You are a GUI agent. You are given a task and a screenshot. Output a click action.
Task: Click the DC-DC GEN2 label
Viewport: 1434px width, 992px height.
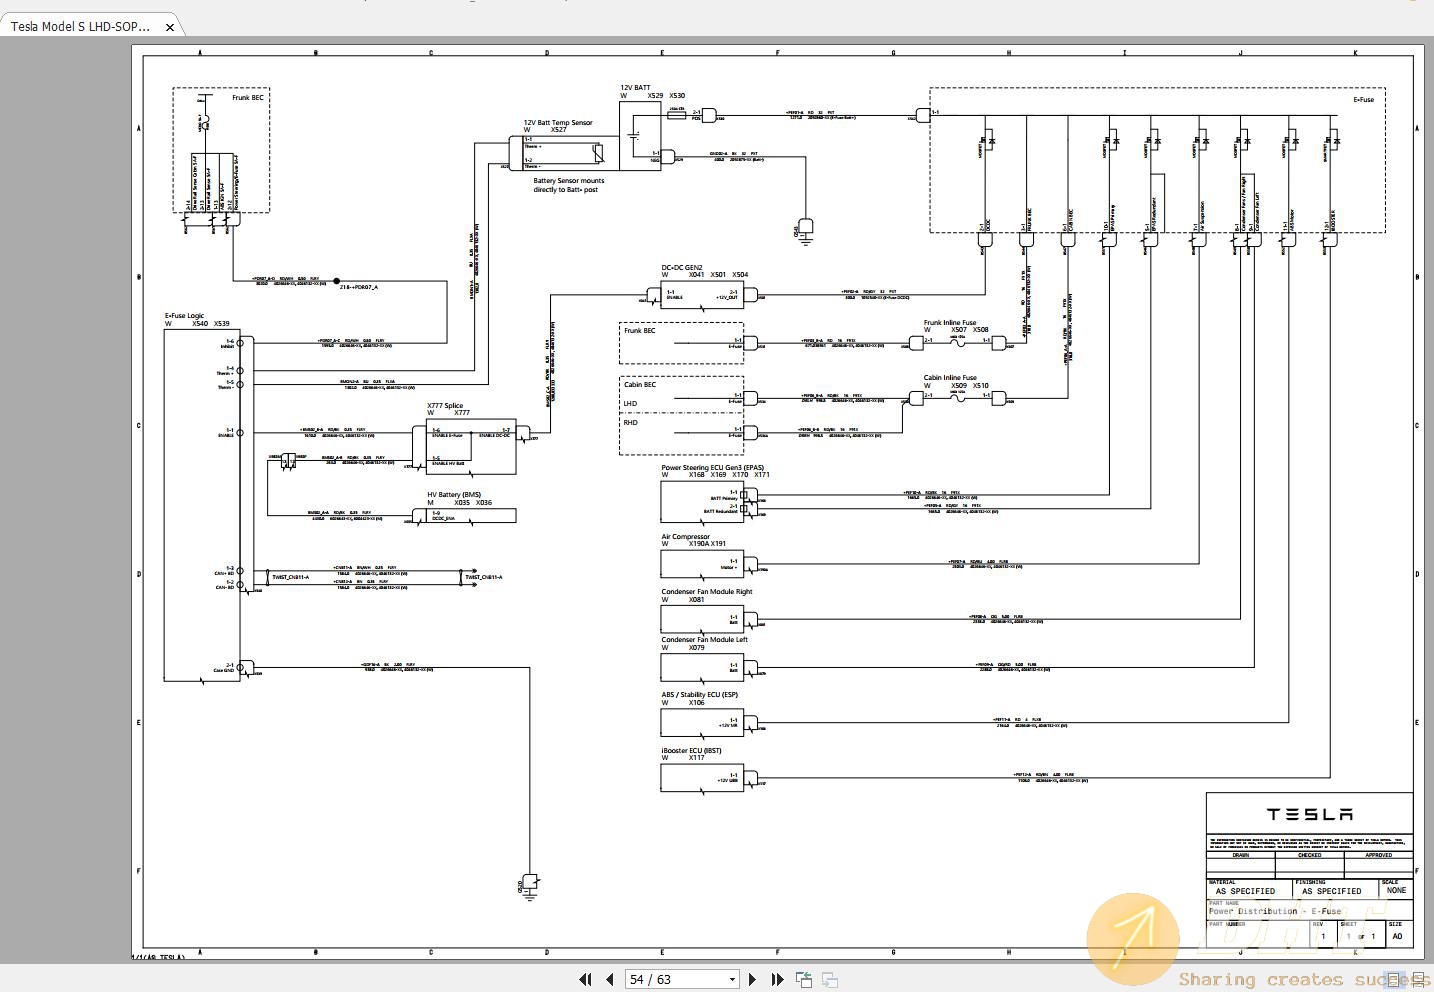(x=682, y=267)
